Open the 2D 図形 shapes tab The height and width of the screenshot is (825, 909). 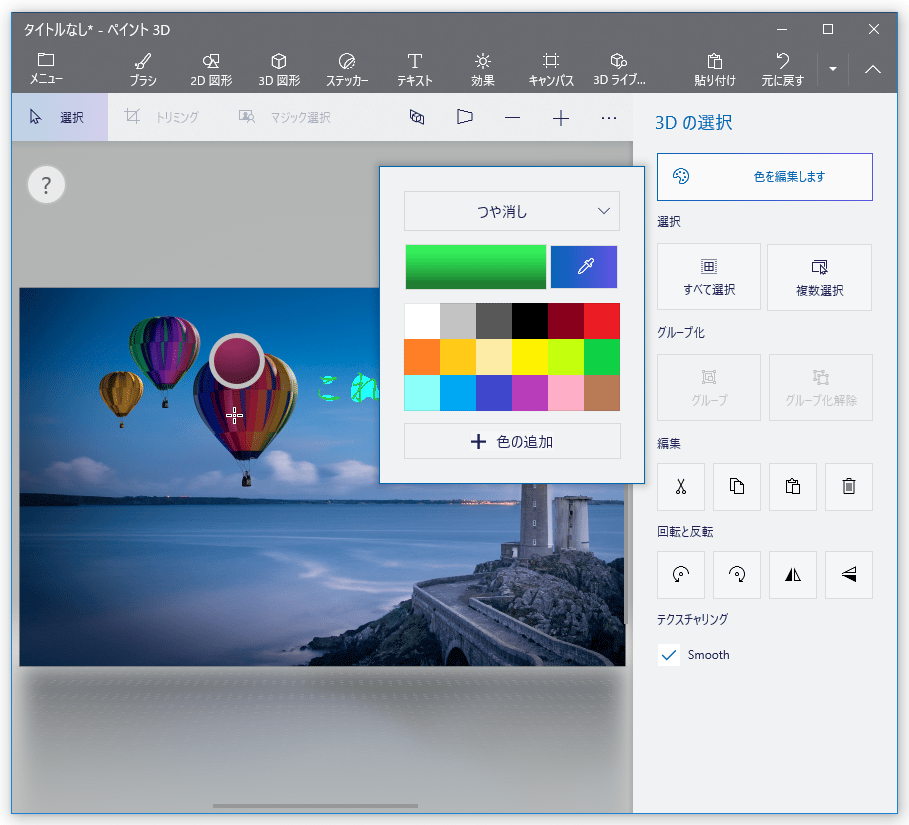(211, 69)
